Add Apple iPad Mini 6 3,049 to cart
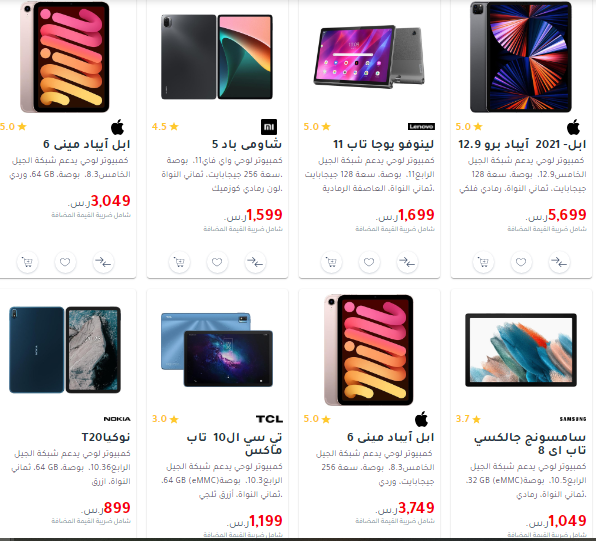Viewport: 596px width, 541px height. [27, 262]
